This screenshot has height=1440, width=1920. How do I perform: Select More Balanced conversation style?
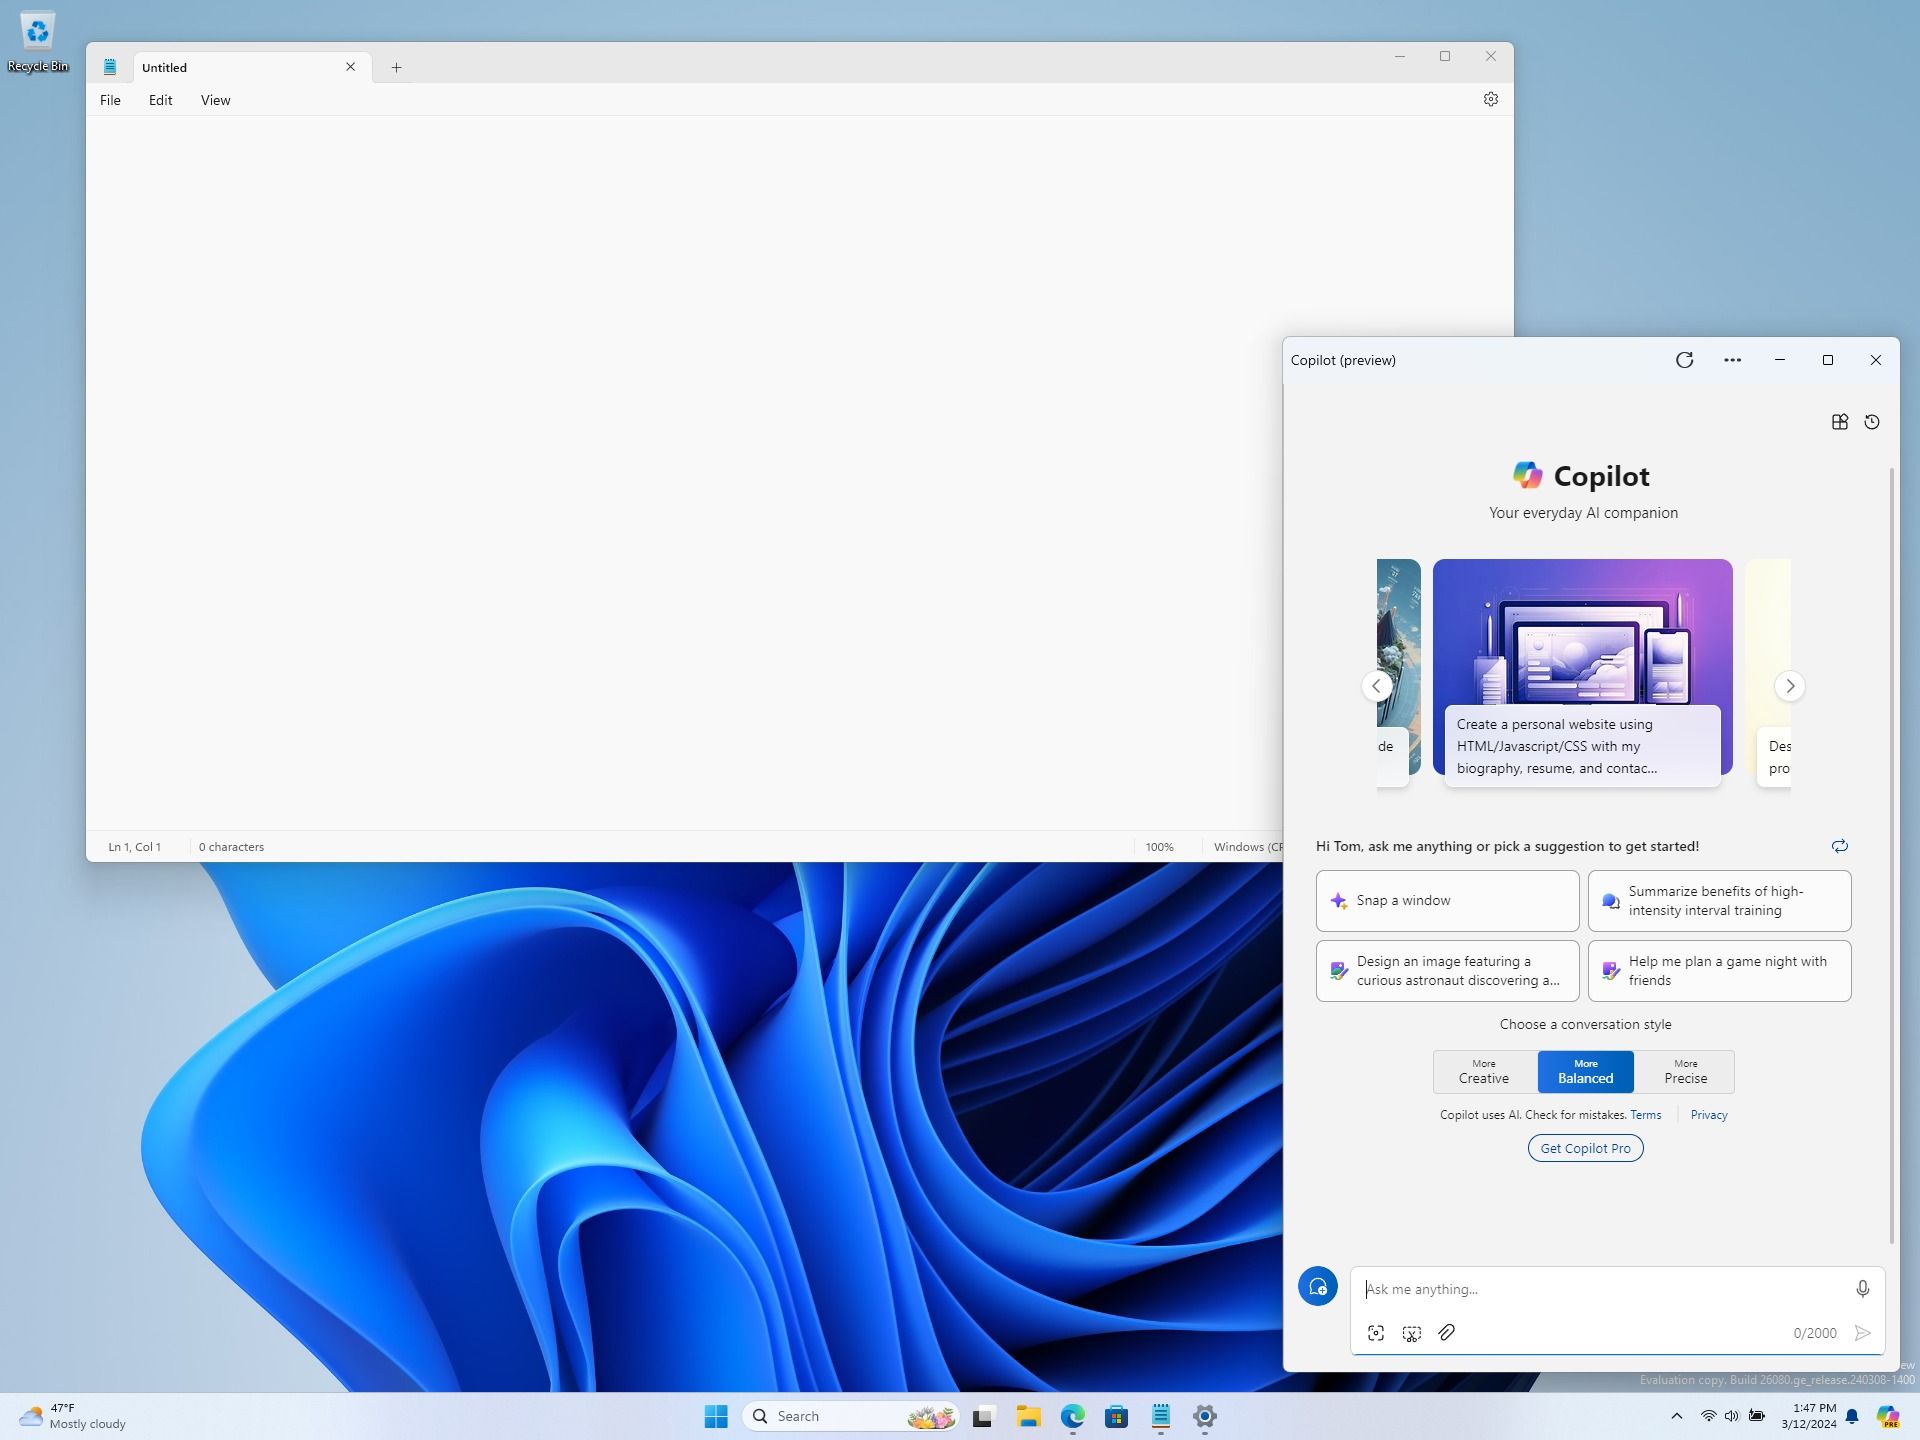coord(1584,1071)
